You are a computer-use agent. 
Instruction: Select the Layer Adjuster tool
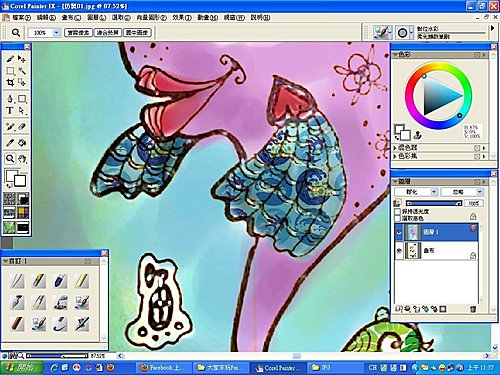pyautogui.click(x=22, y=59)
